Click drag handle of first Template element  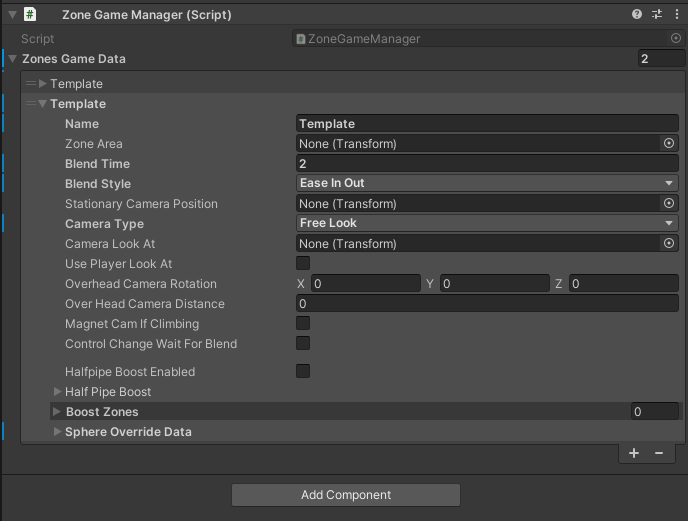pos(31,83)
